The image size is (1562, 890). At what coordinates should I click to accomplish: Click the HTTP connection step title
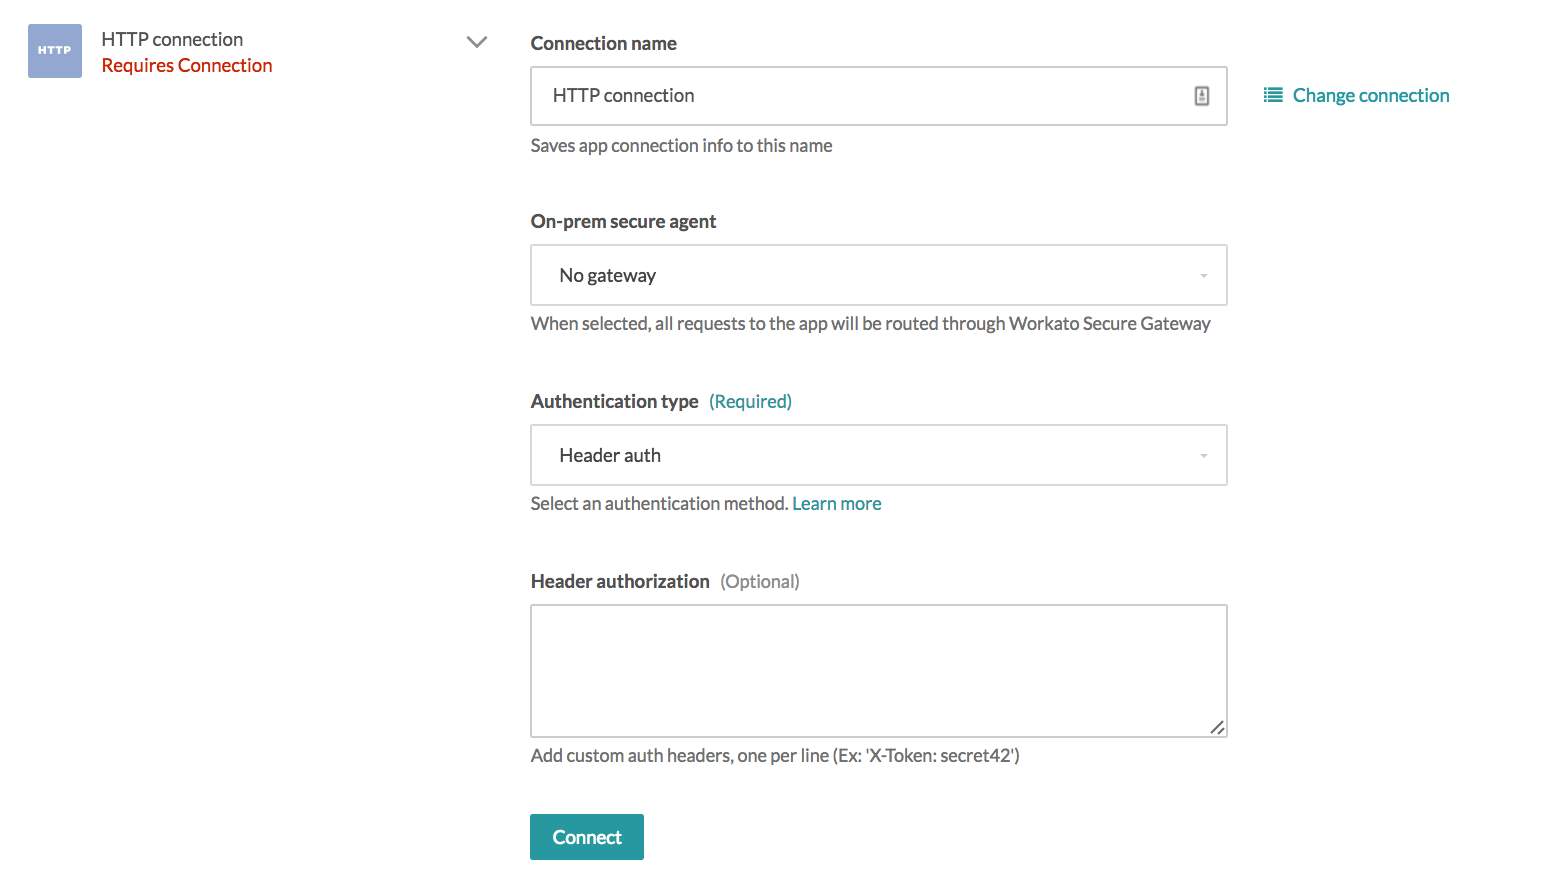[x=171, y=38]
